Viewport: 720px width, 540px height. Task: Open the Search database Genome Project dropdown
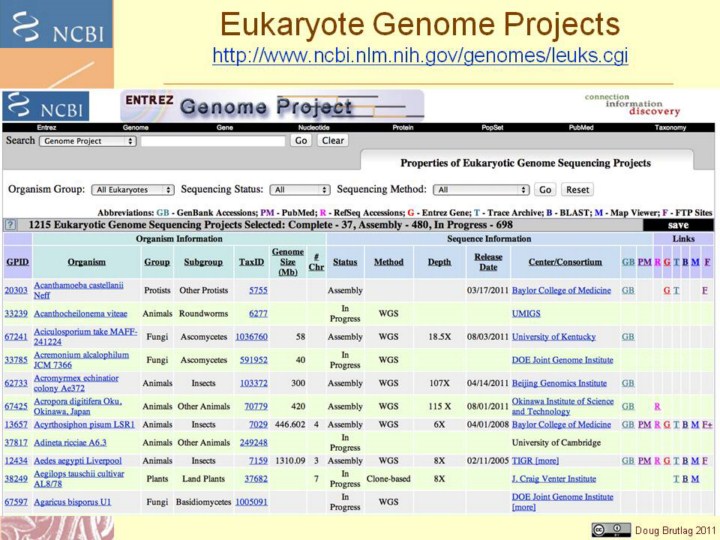[88, 141]
